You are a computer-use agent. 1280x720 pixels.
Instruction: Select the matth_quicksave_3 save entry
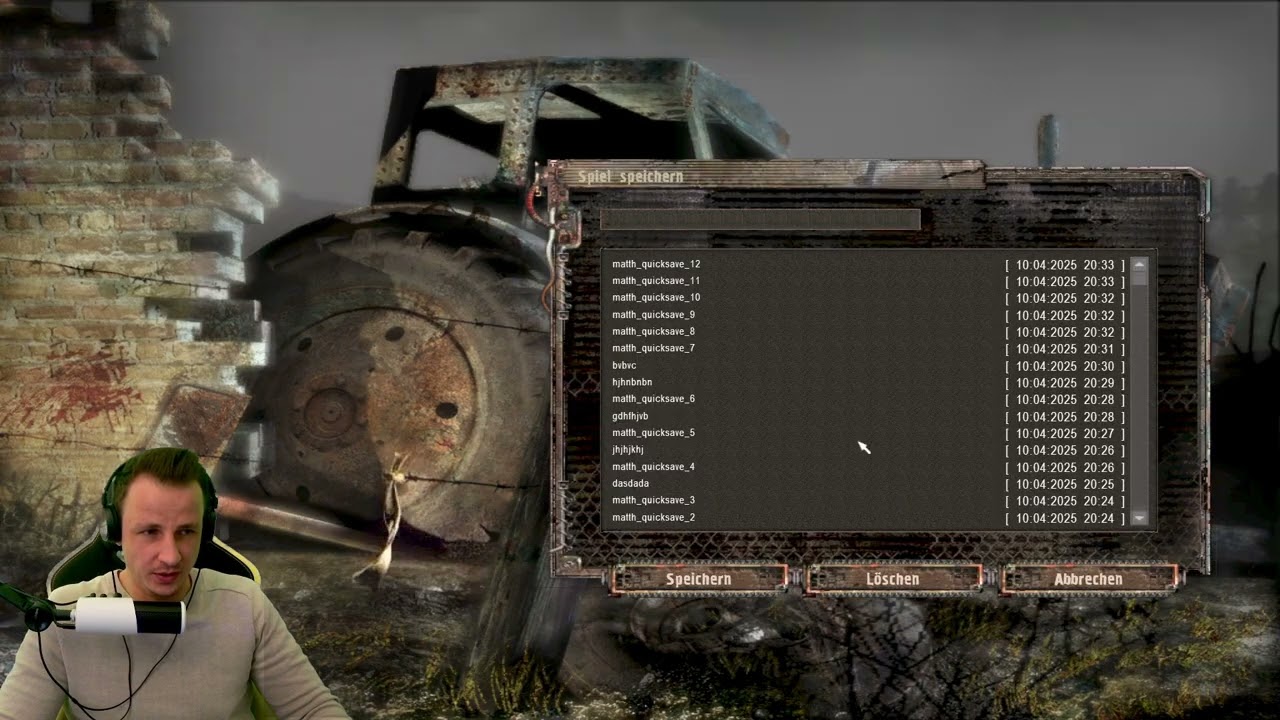click(867, 501)
